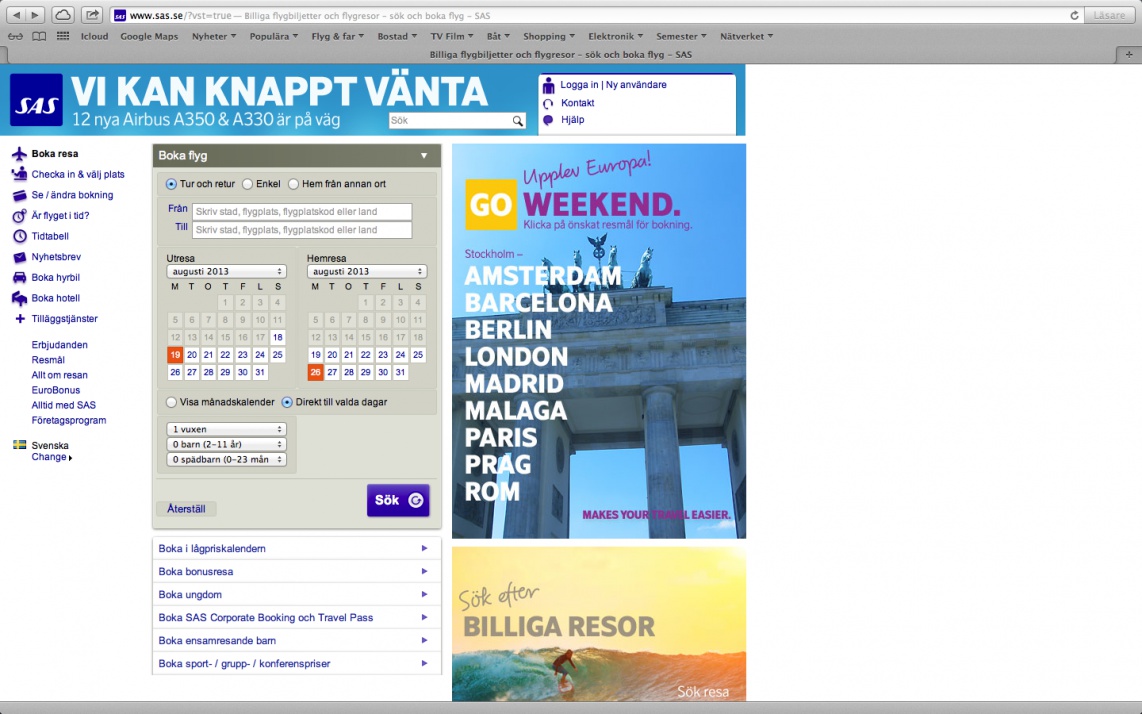The width and height of the screenshot is (1142, 714).
Task: Click the search magnifier icon
Action: point(517,121)
